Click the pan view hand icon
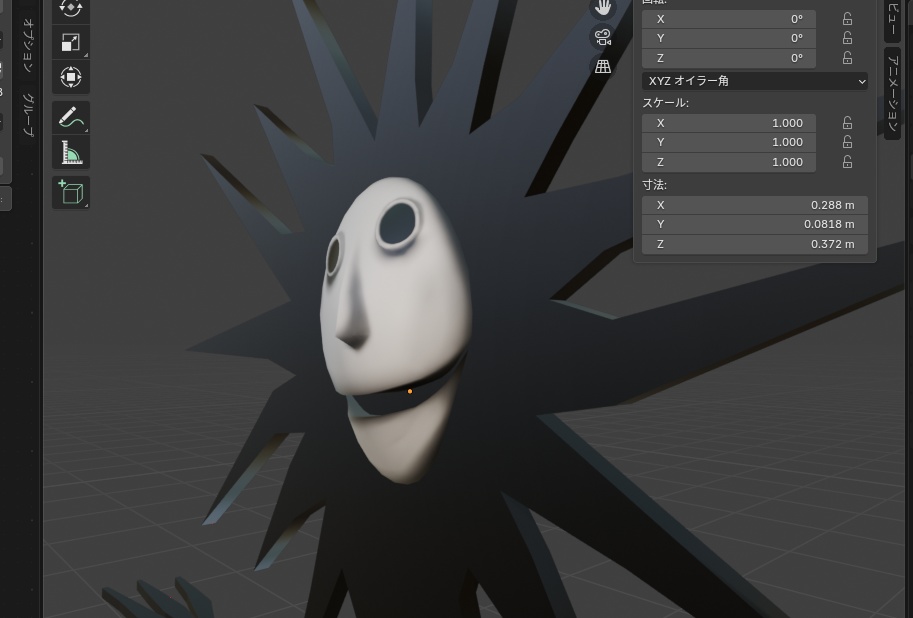Viewport: 913px width, 618px height. (603, 8)
